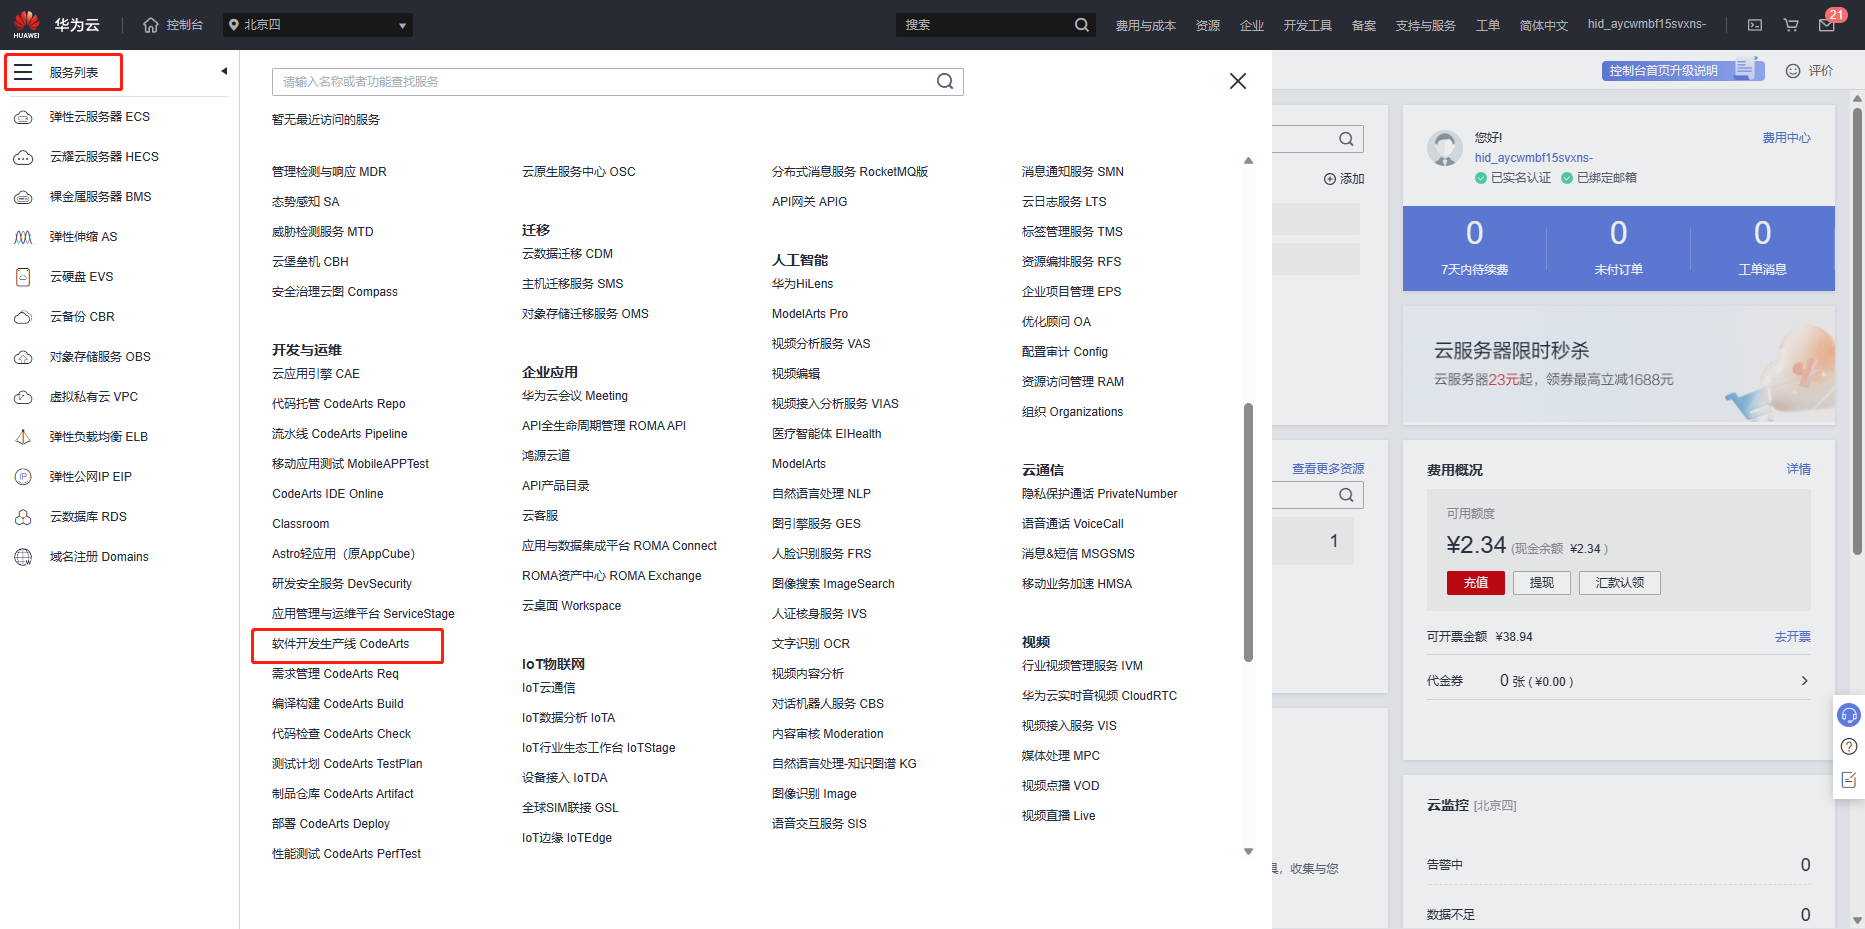Viewport: 1865px width, 929px height.
Task: Open the 费用中心 link
Action: tap(1786, 138)
